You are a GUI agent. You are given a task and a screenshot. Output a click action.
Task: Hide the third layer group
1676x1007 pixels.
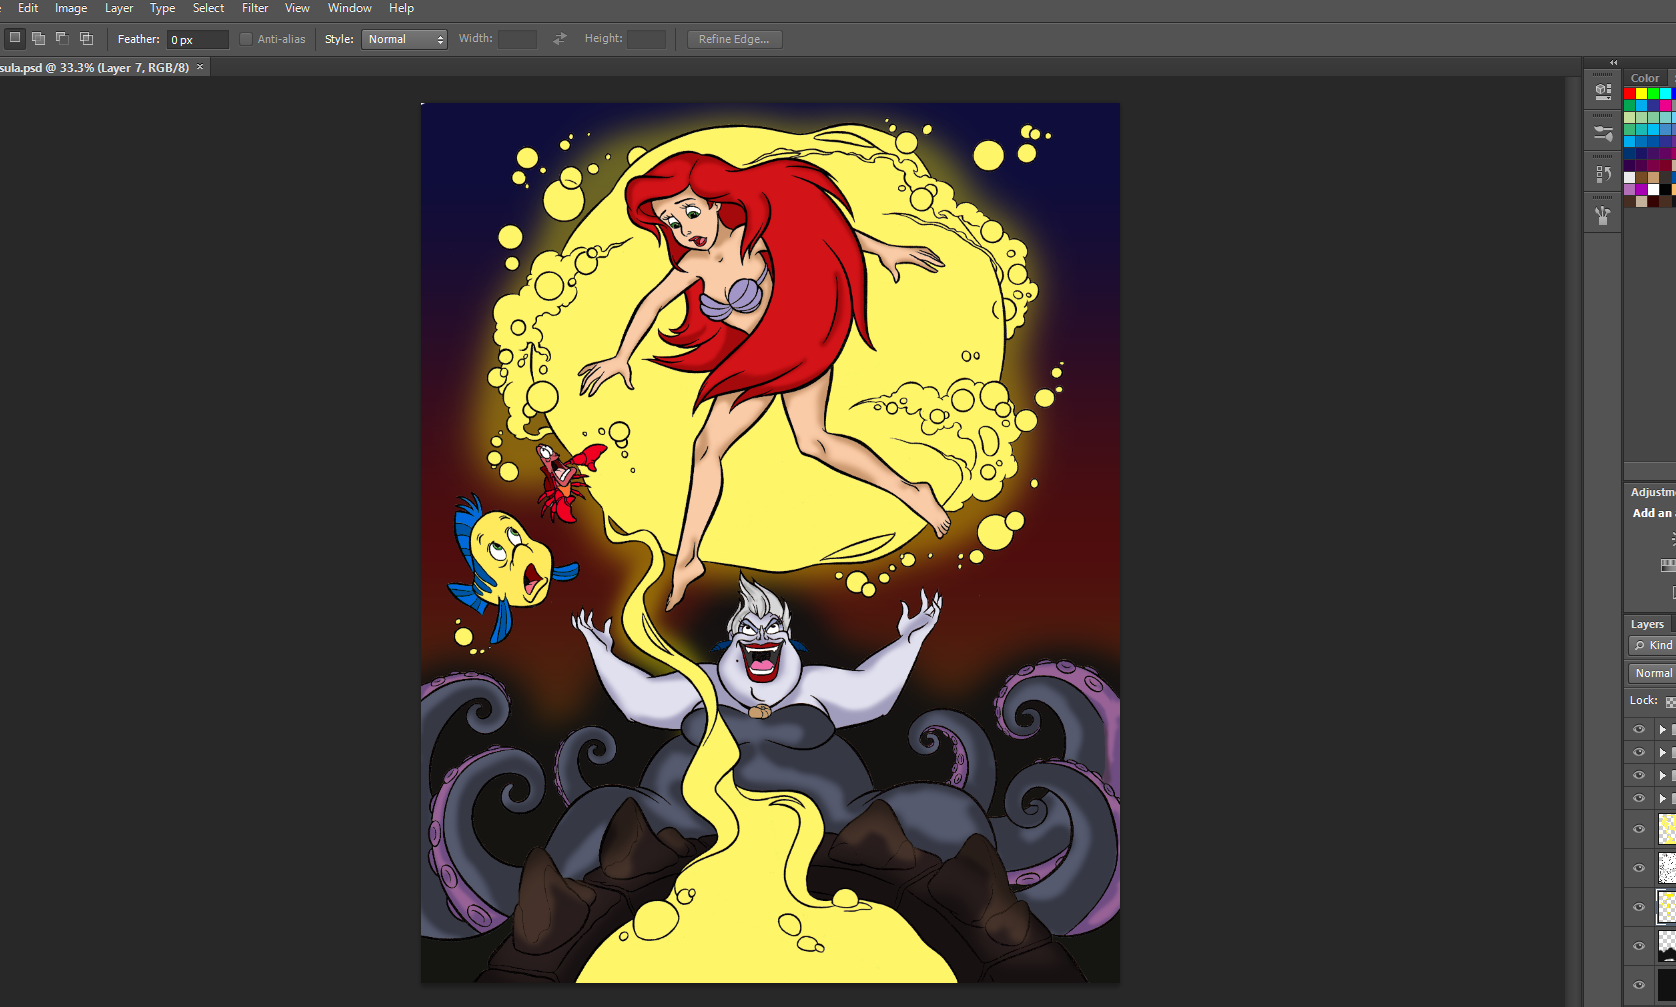pos(1639,775)
